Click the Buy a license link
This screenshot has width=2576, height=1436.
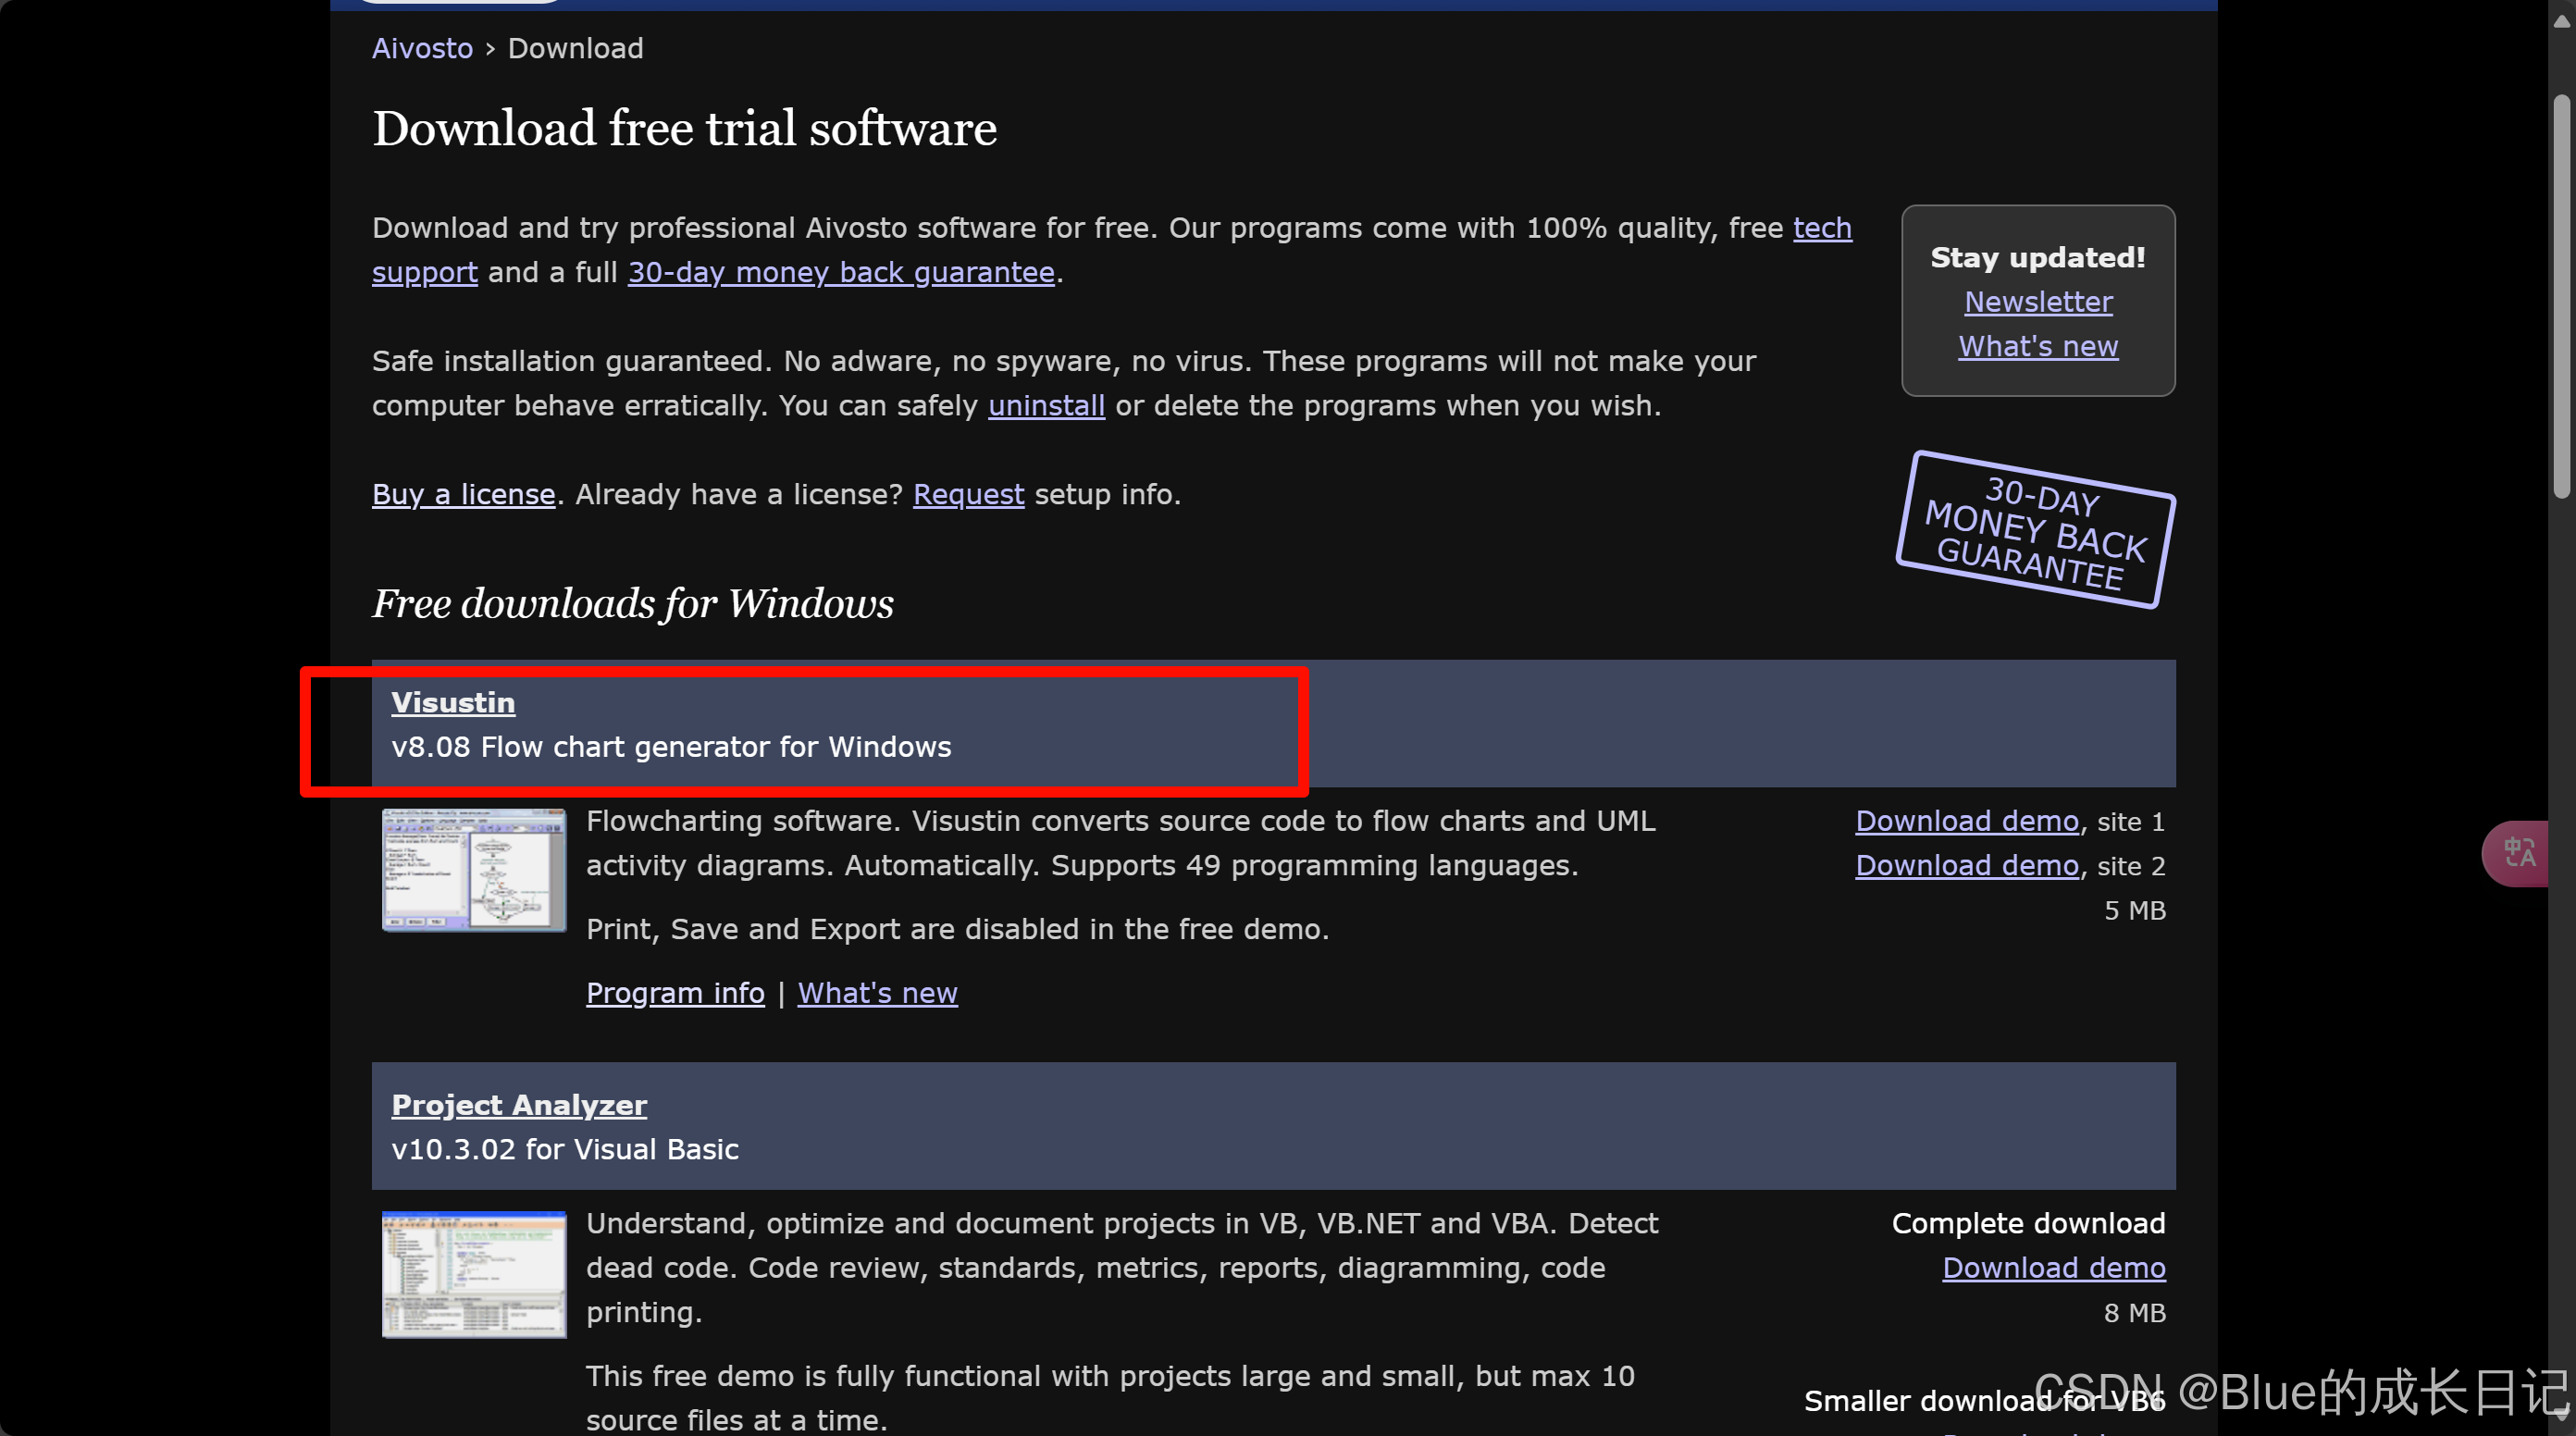tap(463, 494)
